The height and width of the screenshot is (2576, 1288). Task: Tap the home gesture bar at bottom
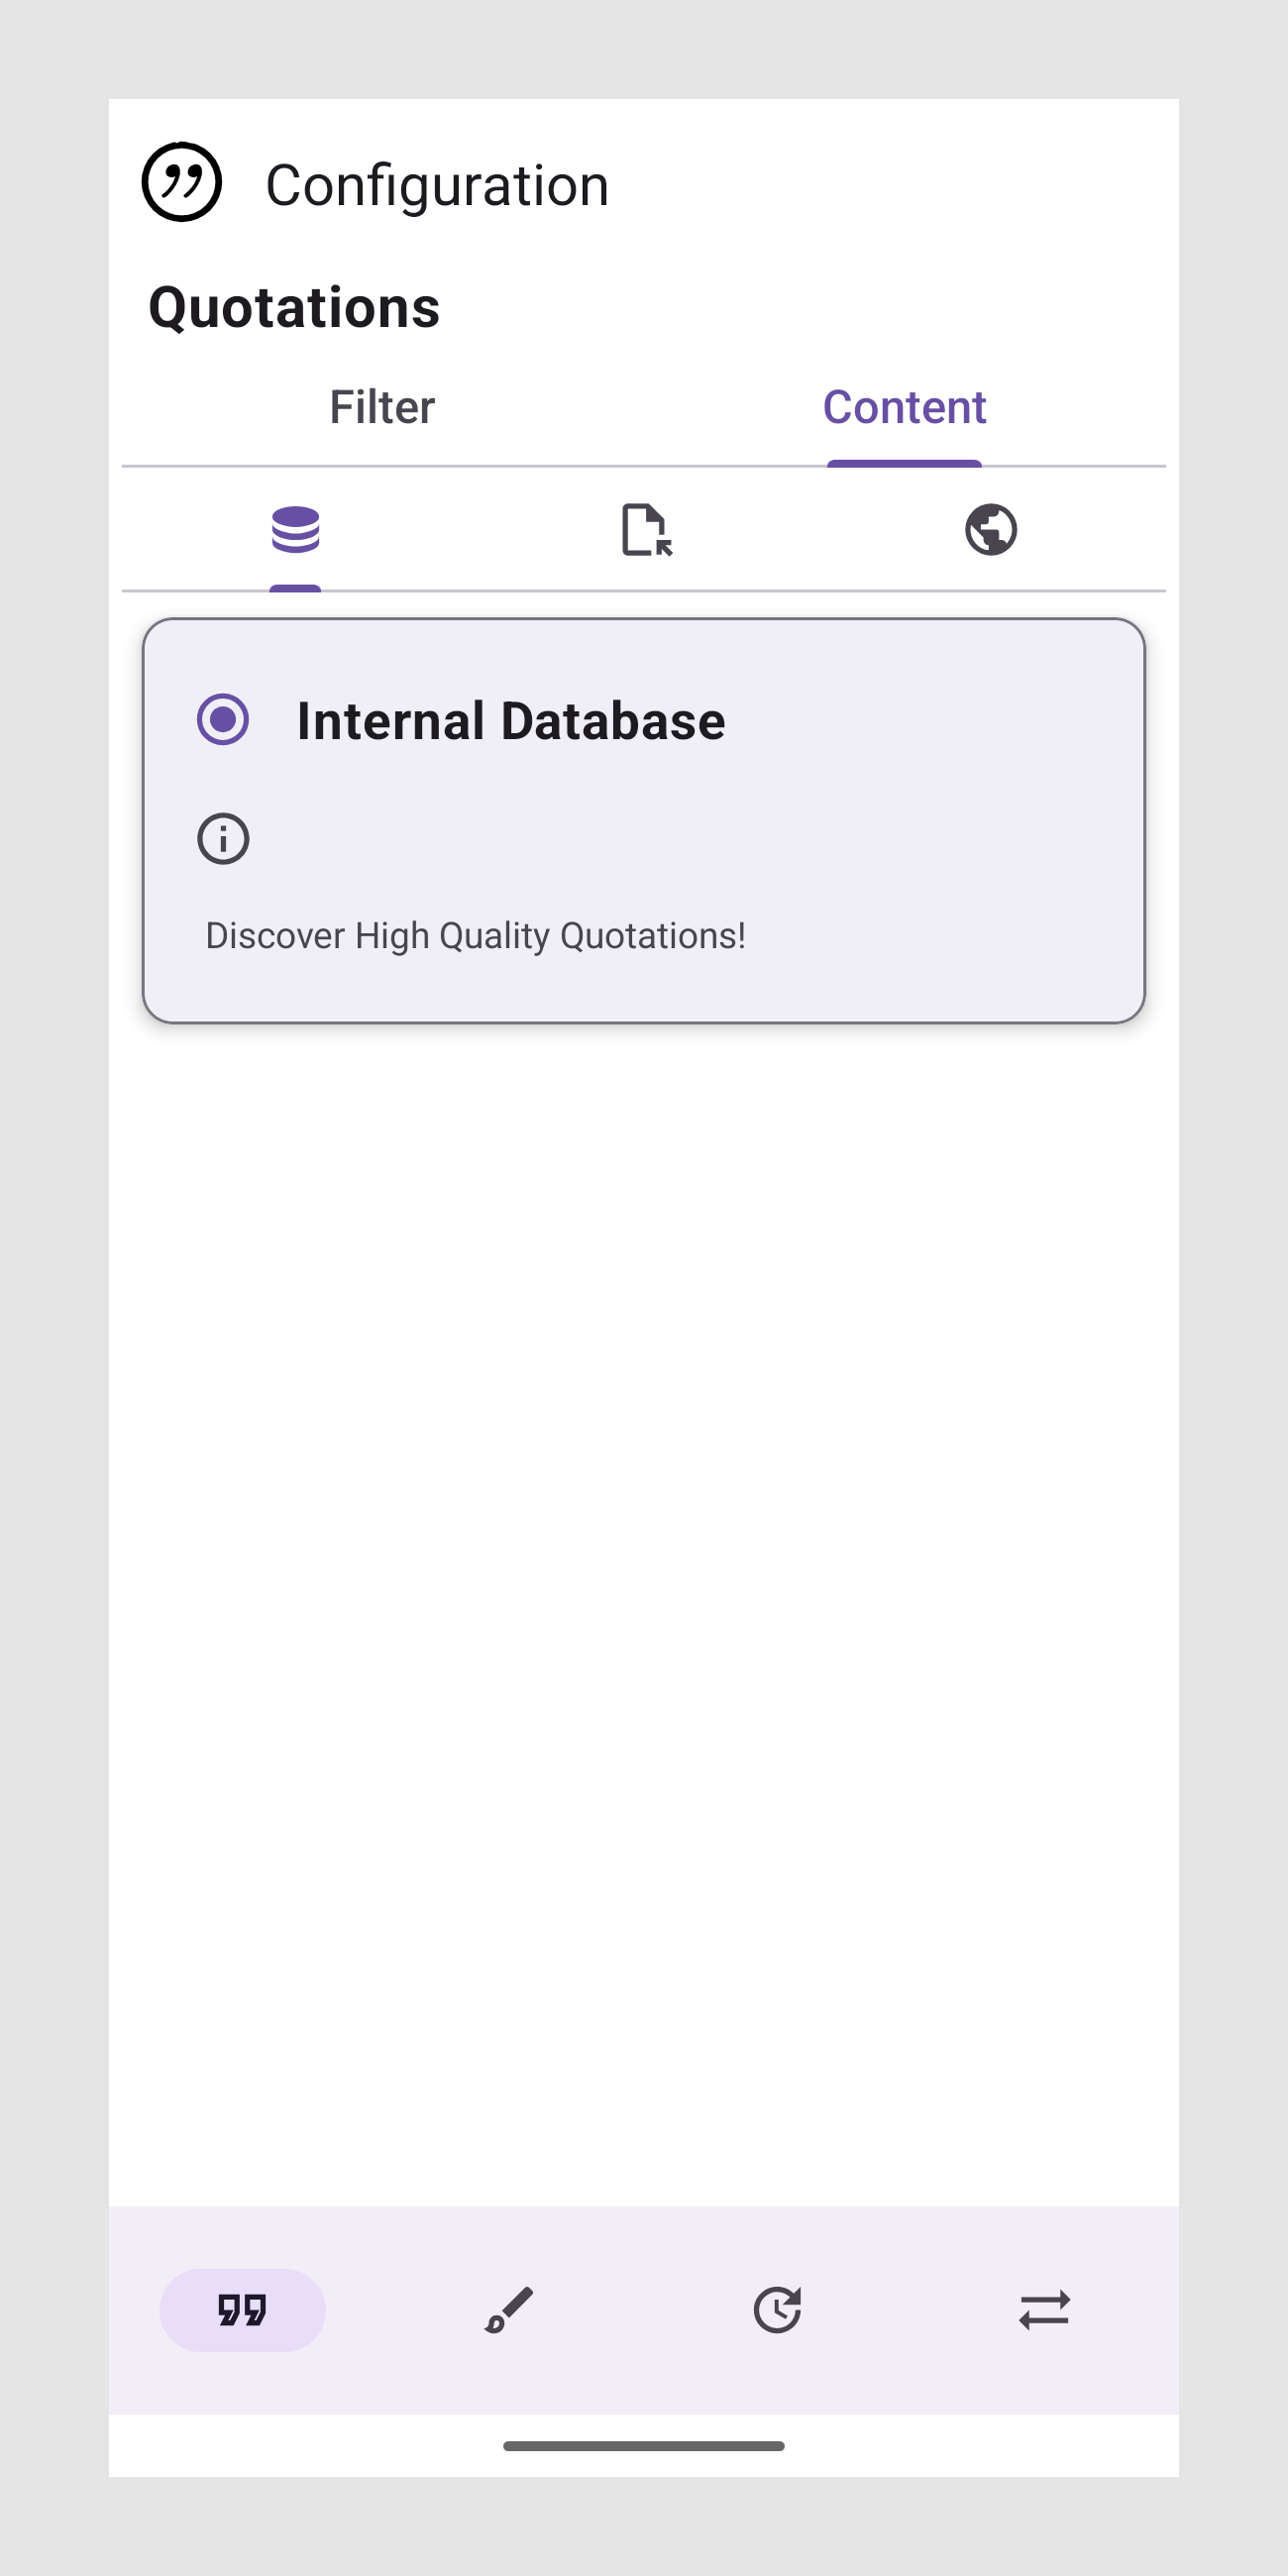tap(644, 2446)
